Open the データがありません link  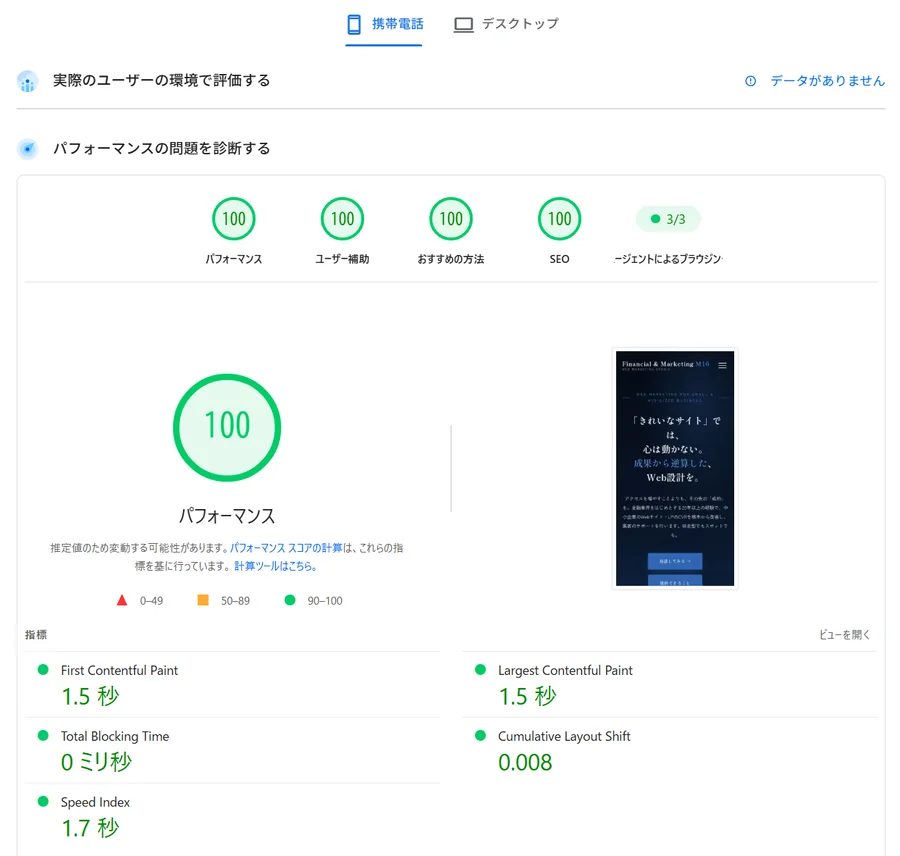coord(827,81)
